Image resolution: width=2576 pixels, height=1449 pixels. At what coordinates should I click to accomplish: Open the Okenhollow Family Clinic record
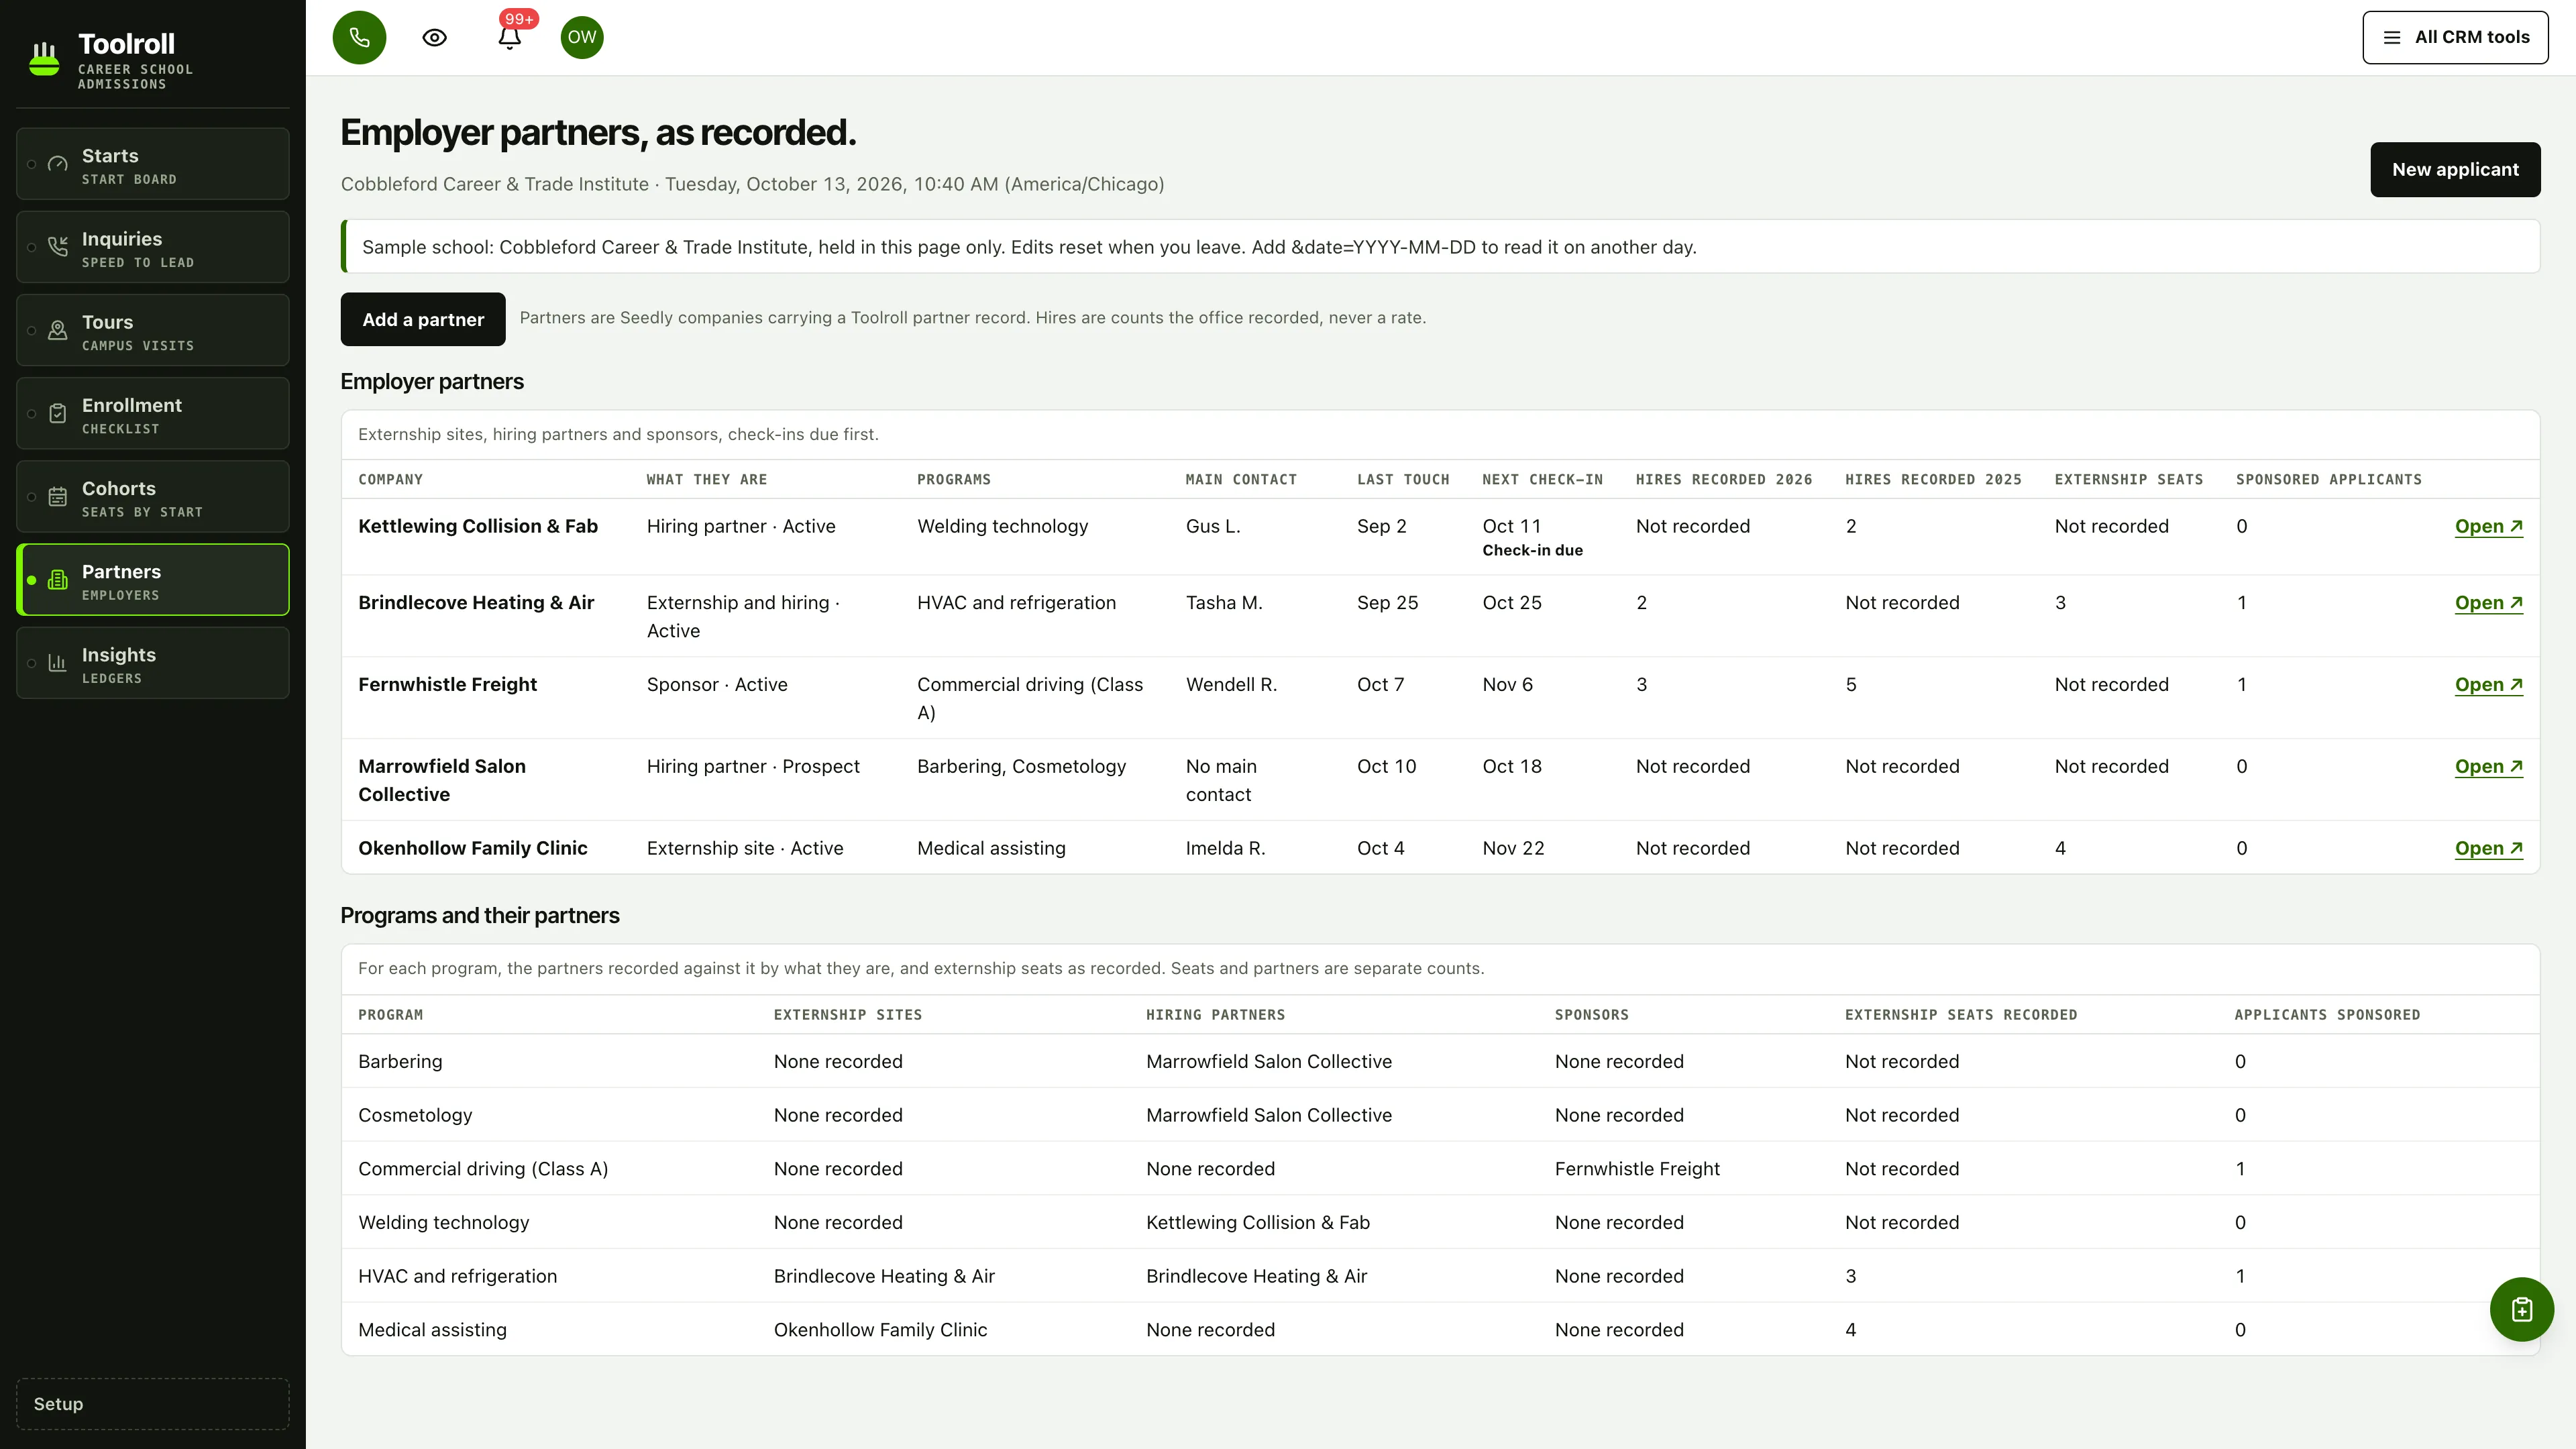pyautogui.click(x=2489, y=849)
